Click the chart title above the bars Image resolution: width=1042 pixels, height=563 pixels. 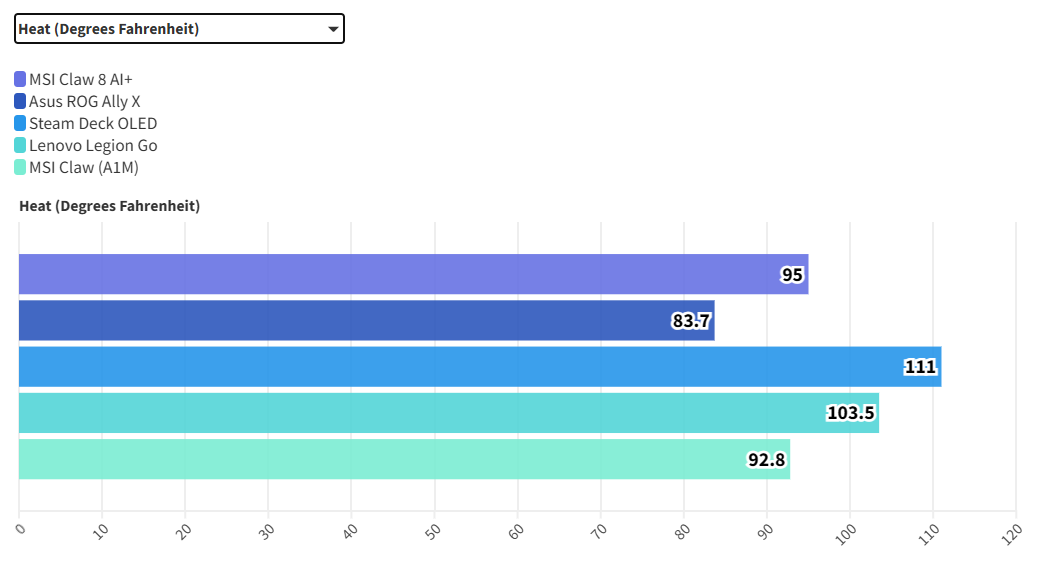109,206
